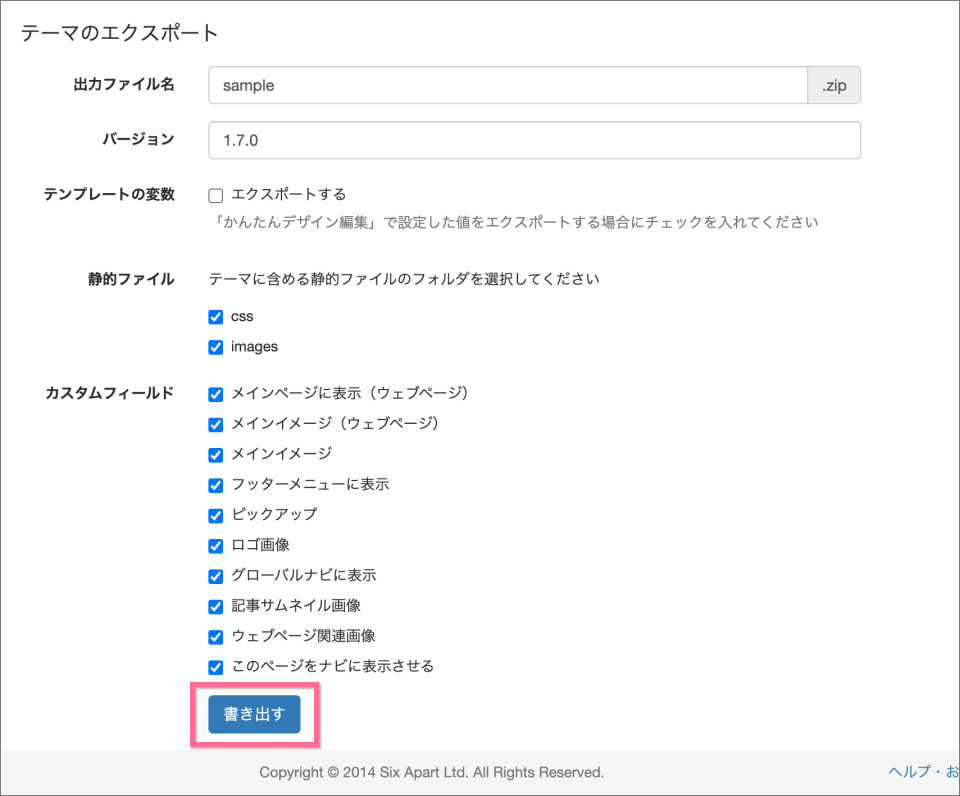The image size is (960, 796).
Task: Click the バージョン input field
Action: [x=534, y=141]
